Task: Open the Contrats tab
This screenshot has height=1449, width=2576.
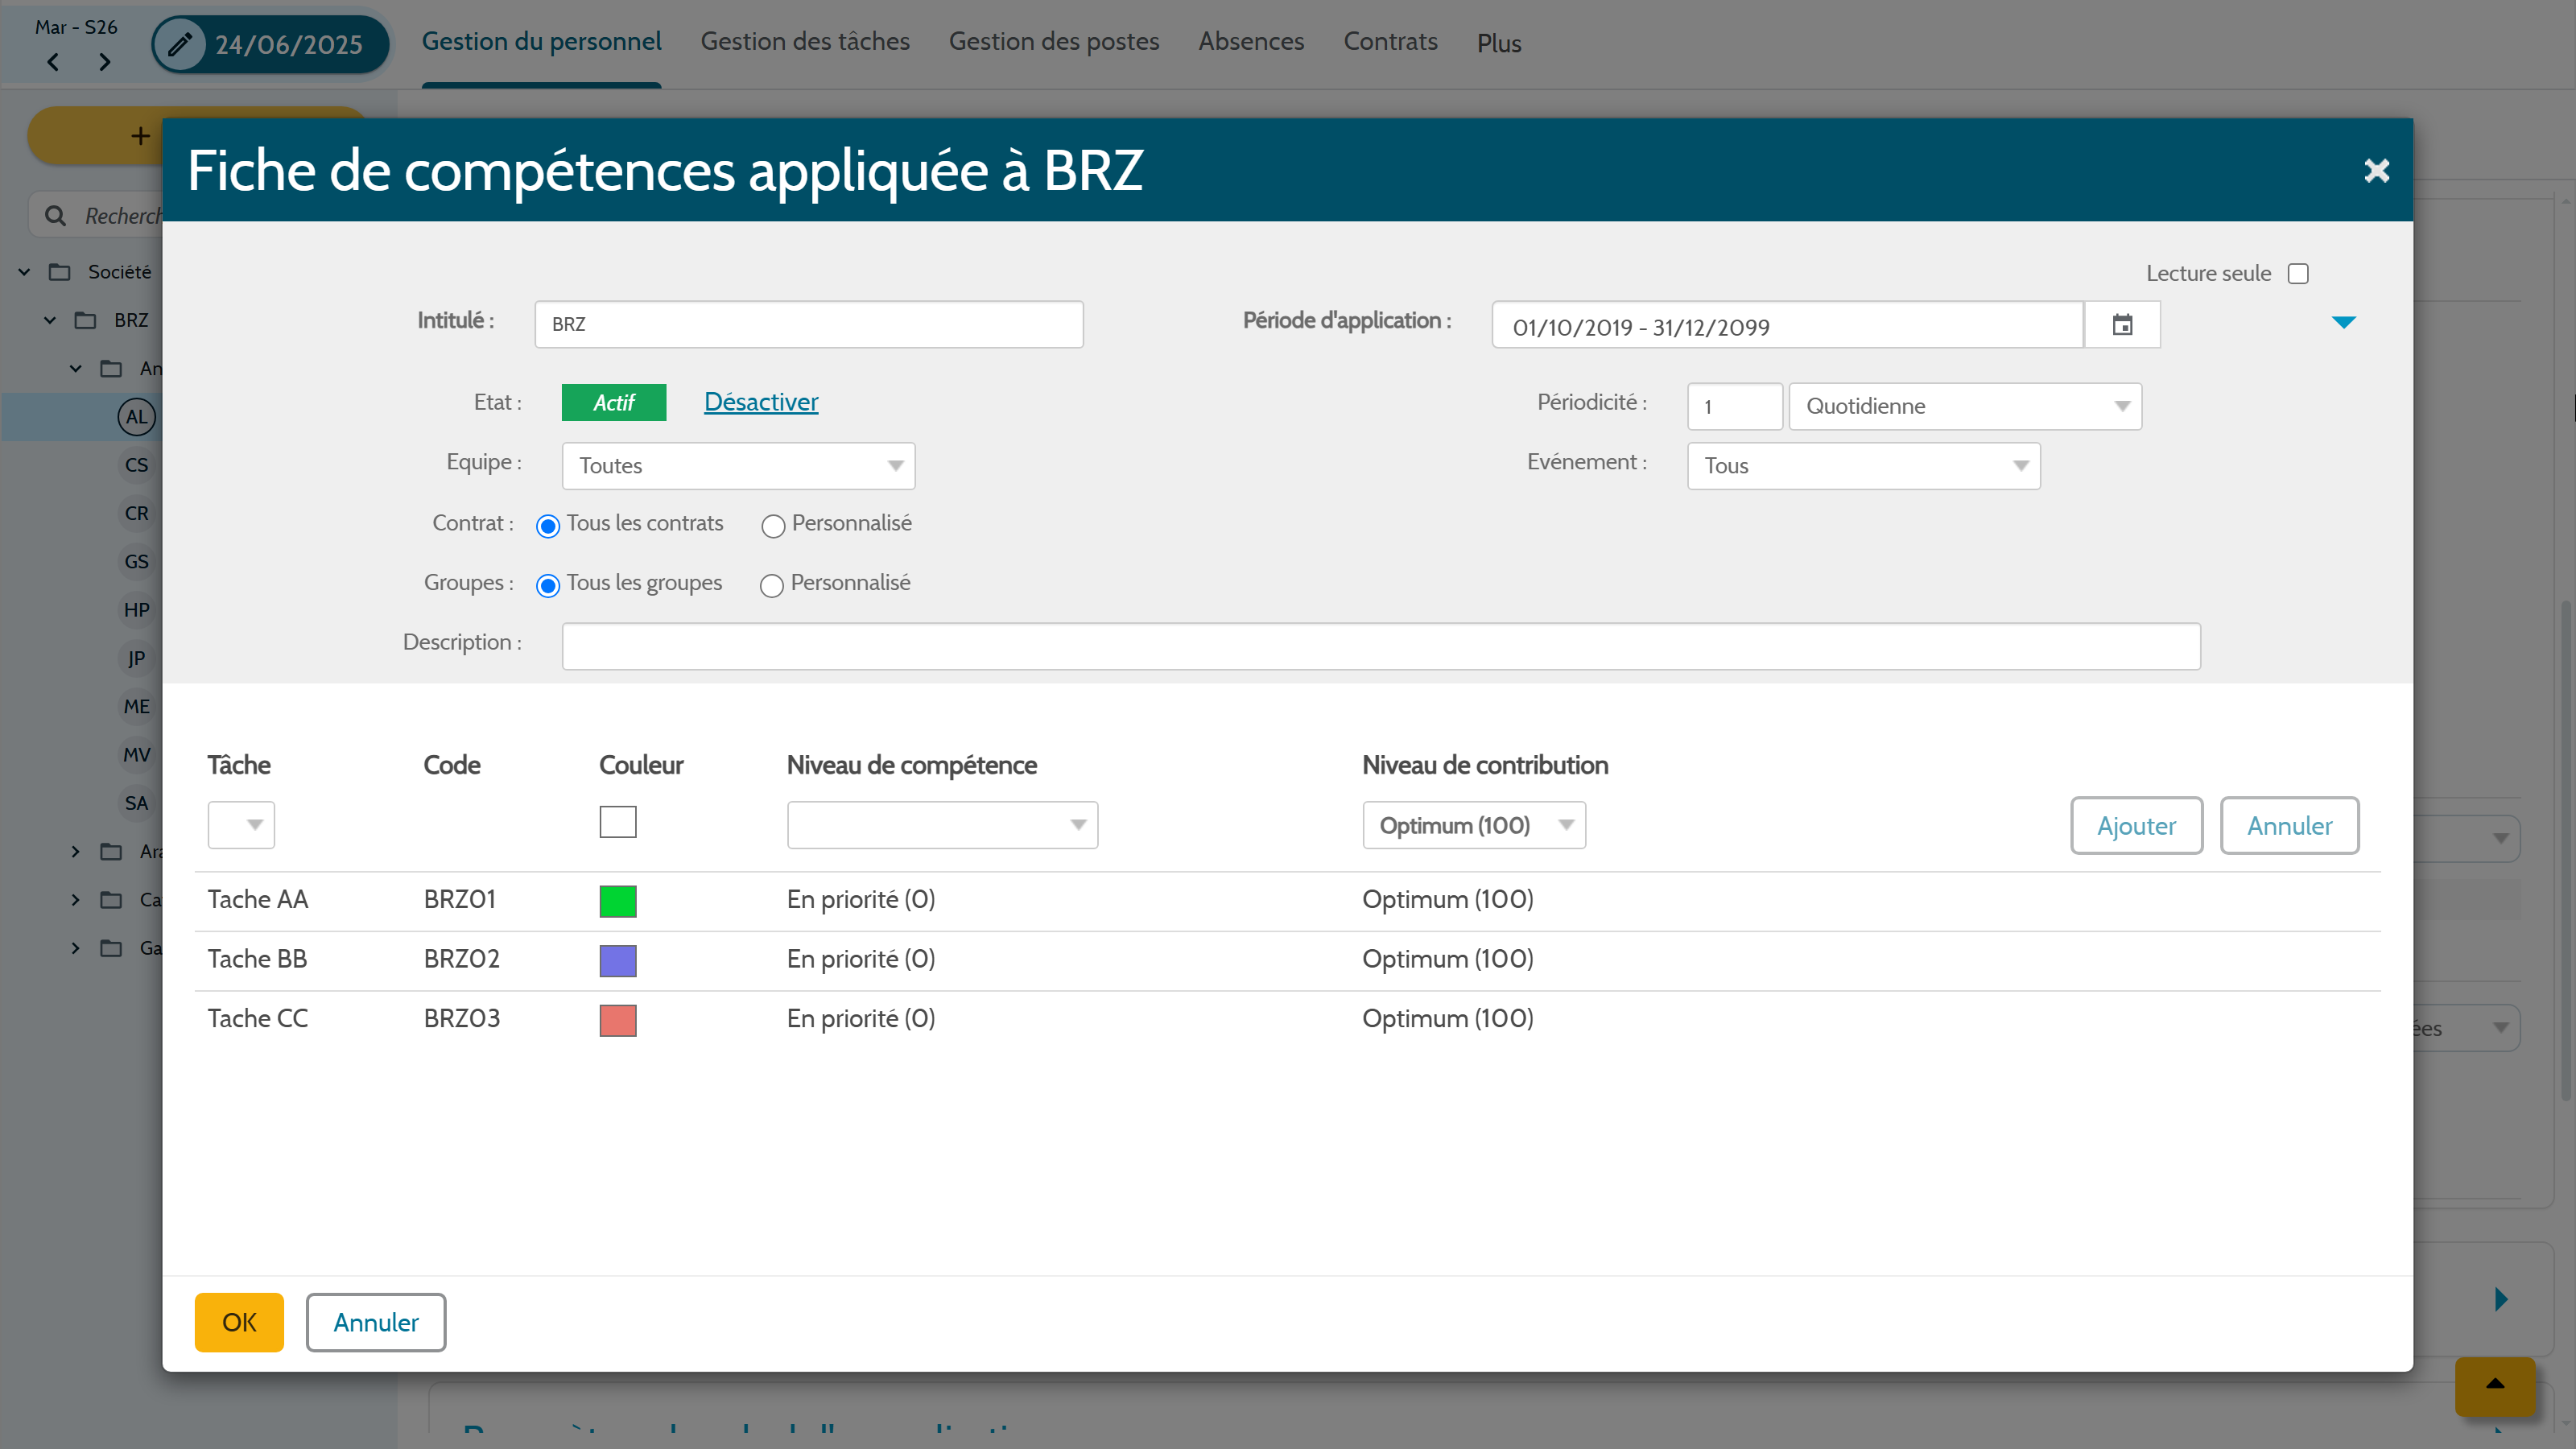Action: point(1390,42)
